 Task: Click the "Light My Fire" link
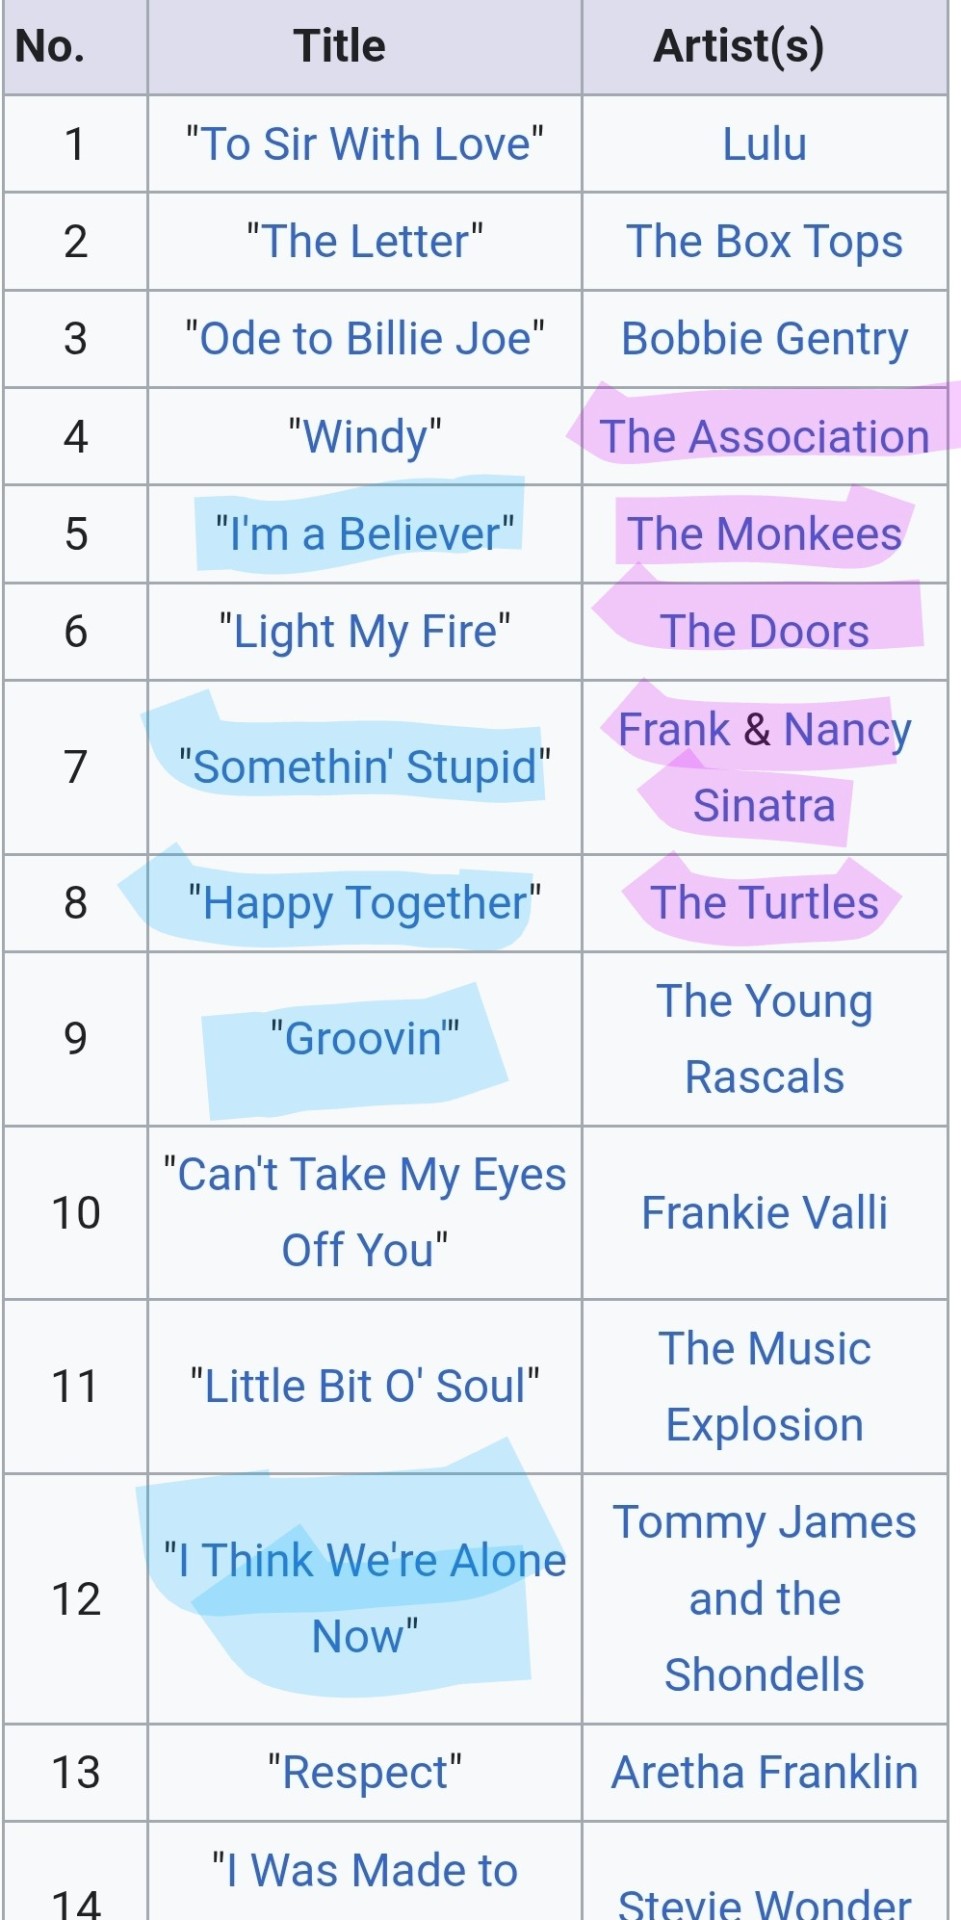click(x=365, y=632)
